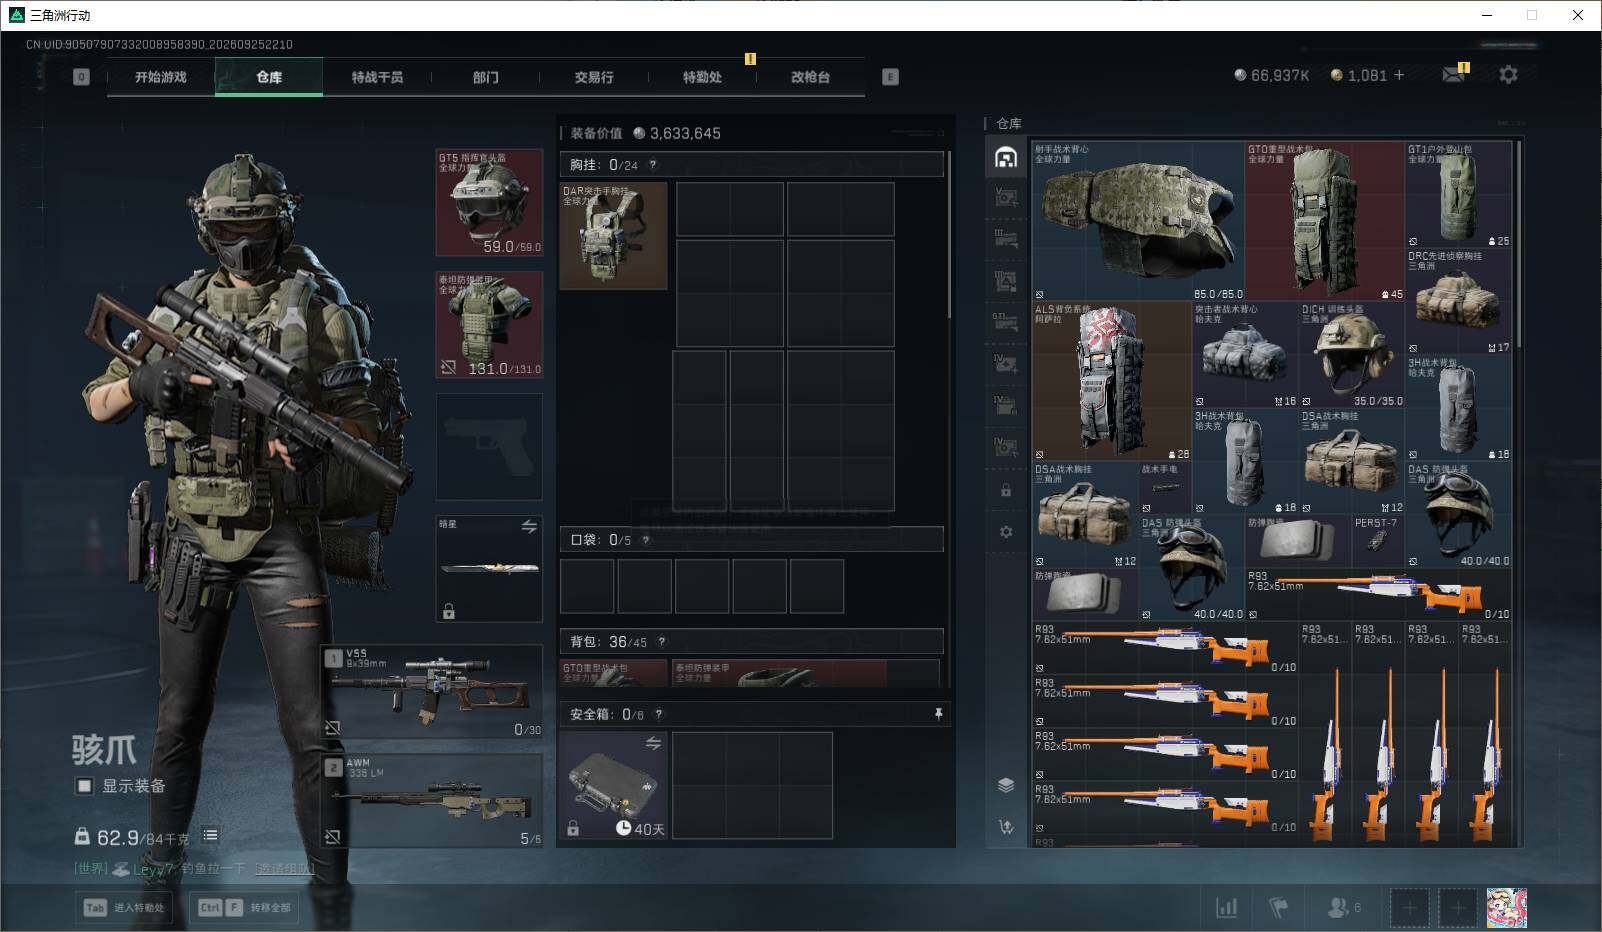
Task: Click the help icon beside 背包
Action: pos(661,642)
